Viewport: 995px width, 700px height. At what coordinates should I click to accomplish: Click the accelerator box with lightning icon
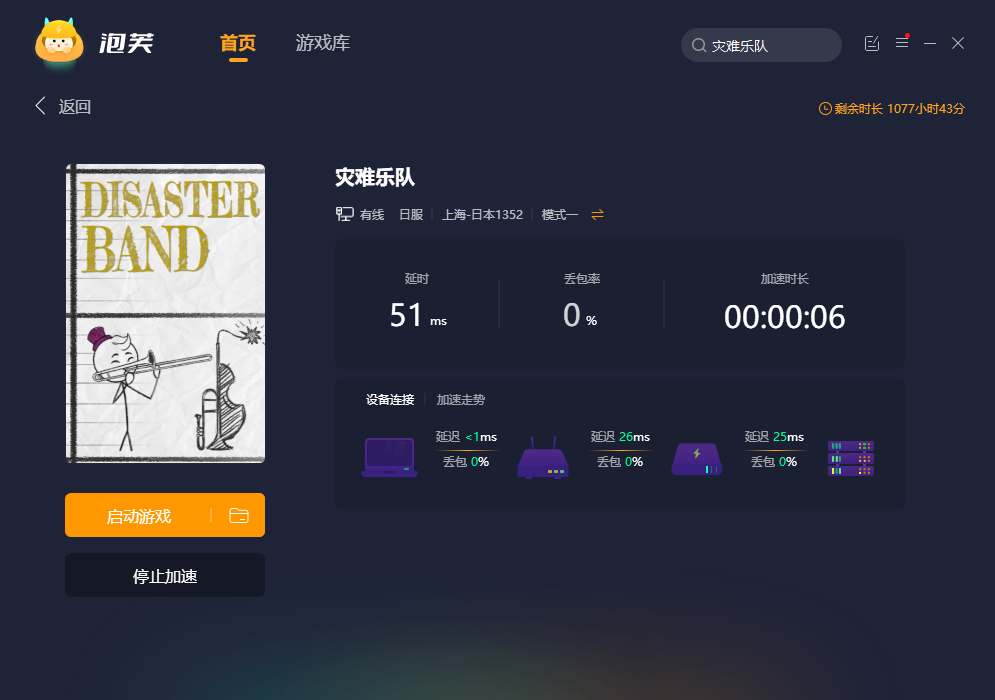click(x=697, y=459)
